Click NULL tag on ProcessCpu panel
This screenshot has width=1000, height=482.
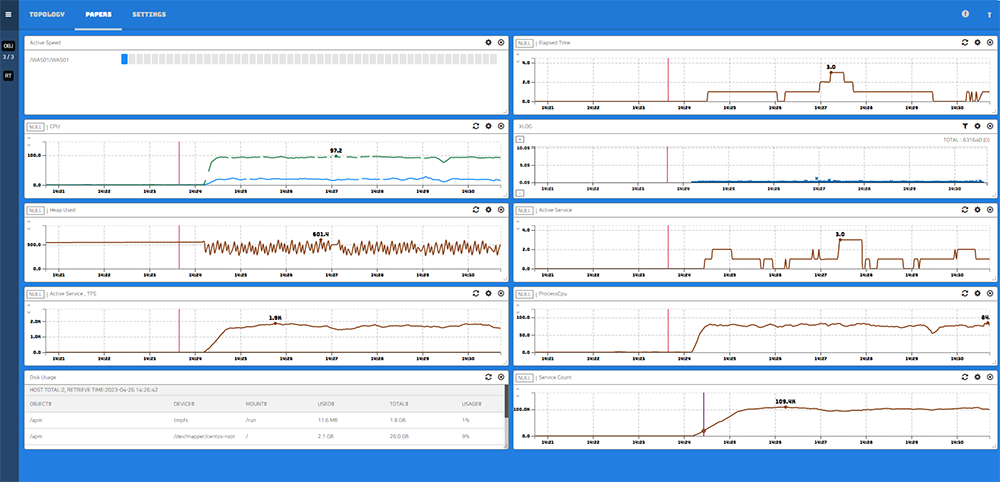click(x=524, y=294)
